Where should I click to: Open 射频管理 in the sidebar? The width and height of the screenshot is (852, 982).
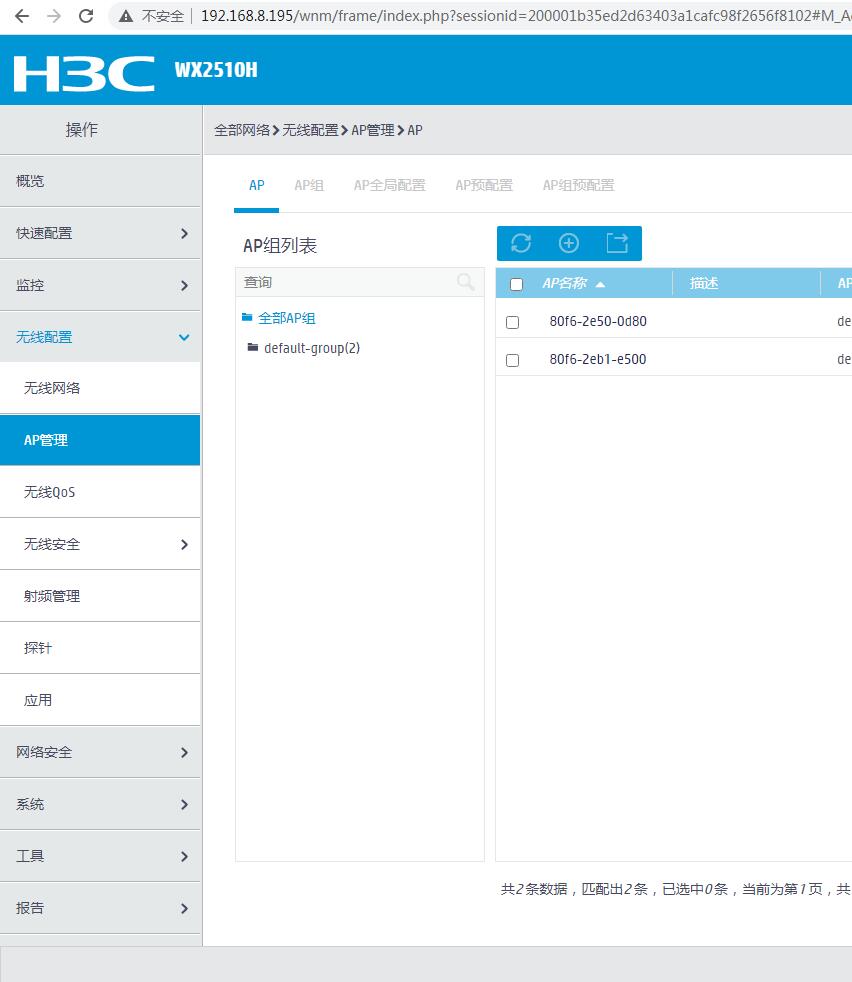click(100, 596)
